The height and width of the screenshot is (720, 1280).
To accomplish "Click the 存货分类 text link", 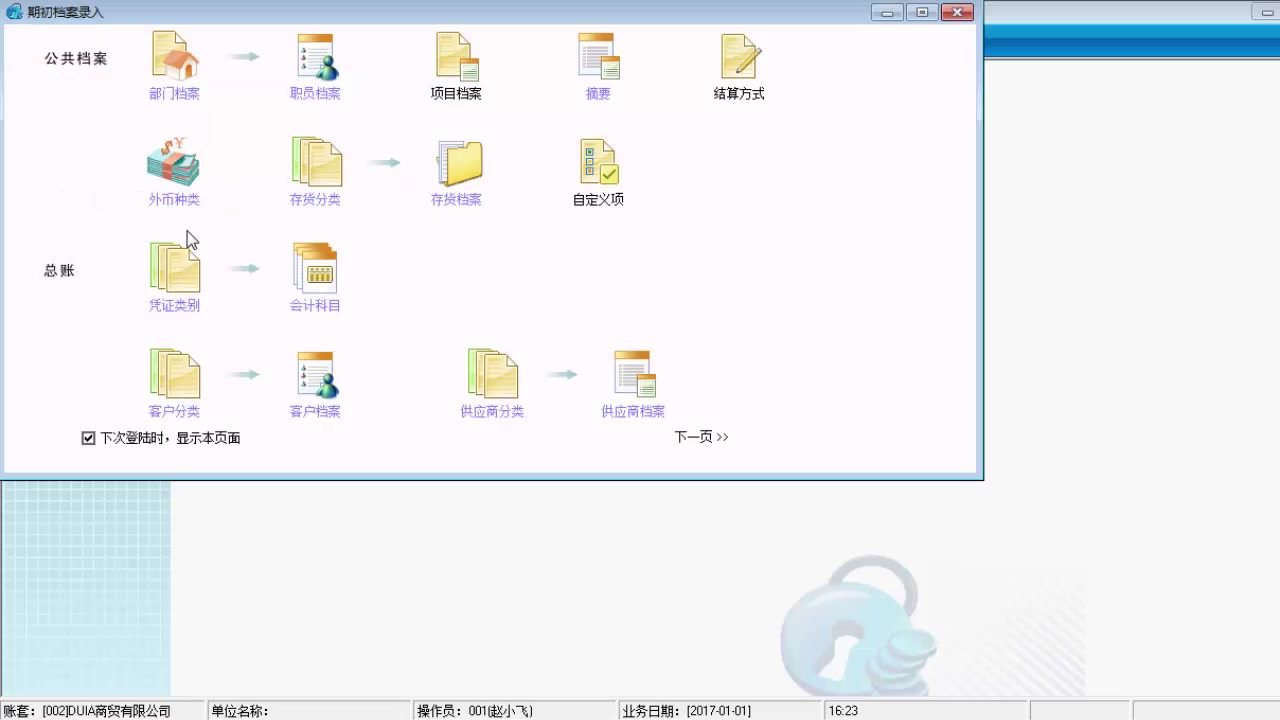I will 315,200.
